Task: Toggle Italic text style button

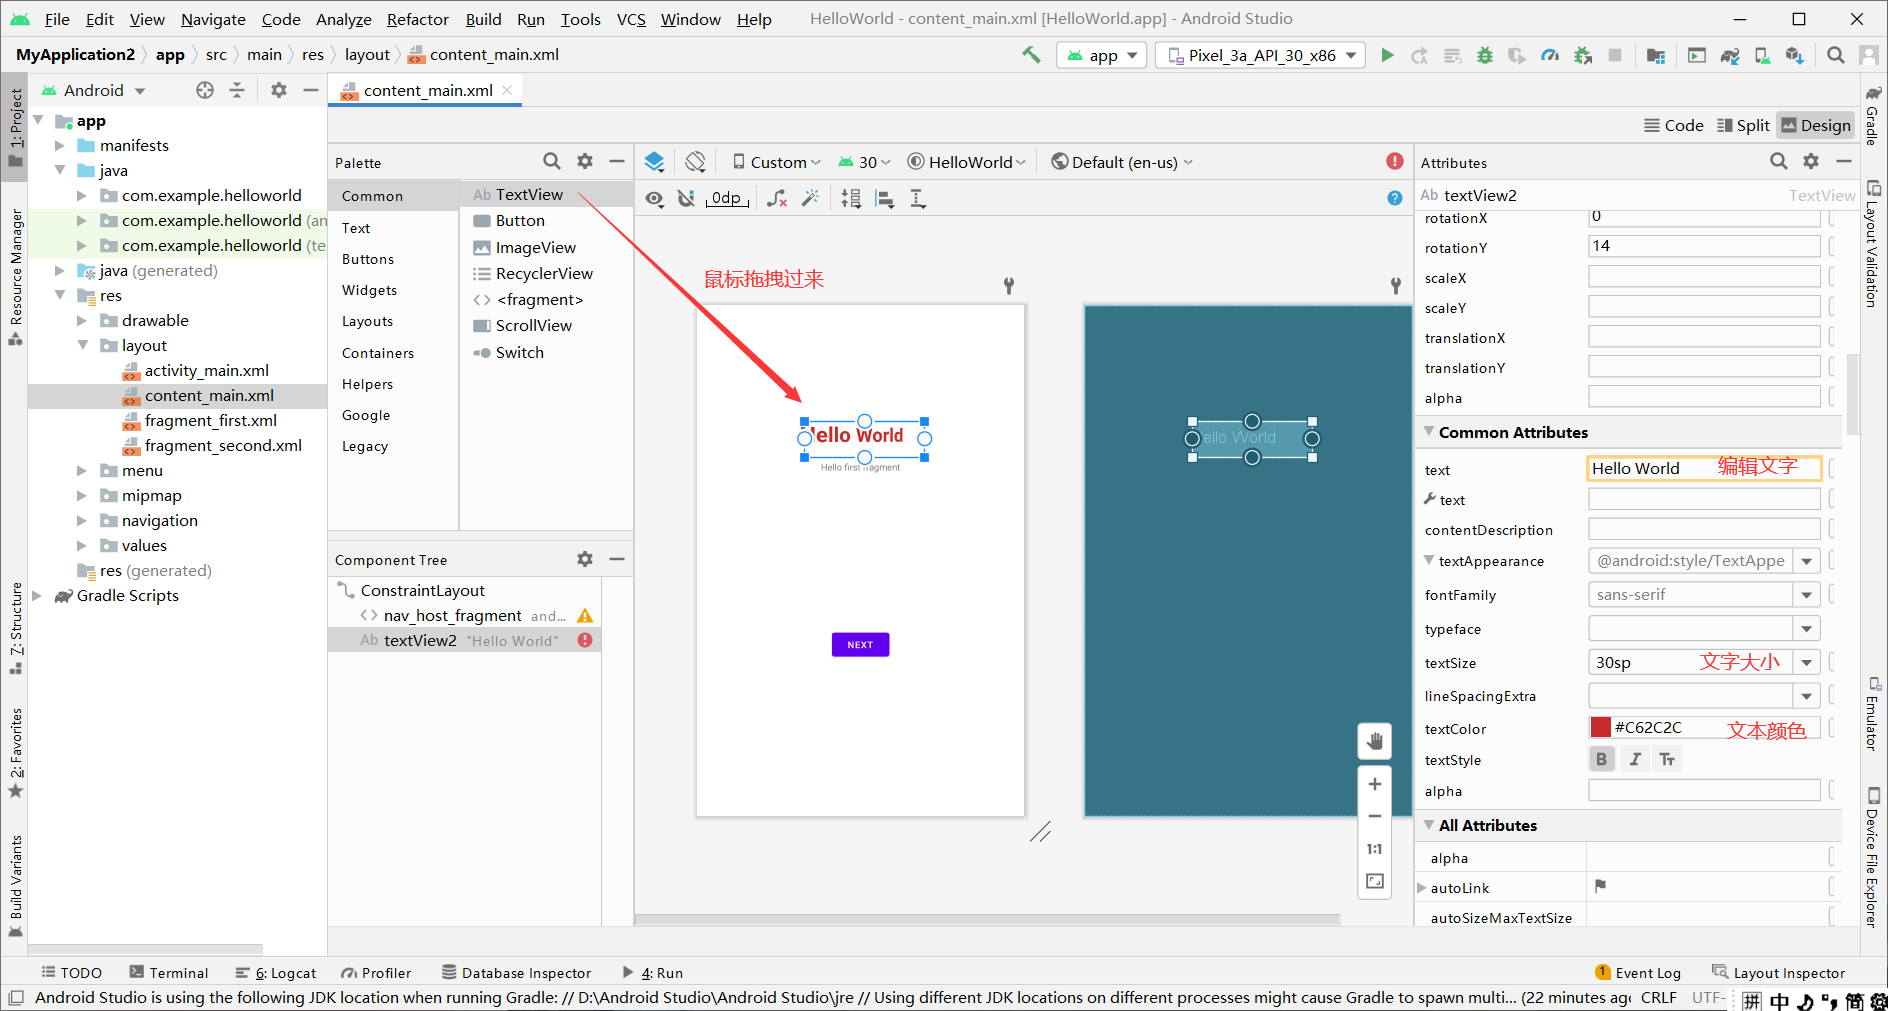Action: 1635,759
